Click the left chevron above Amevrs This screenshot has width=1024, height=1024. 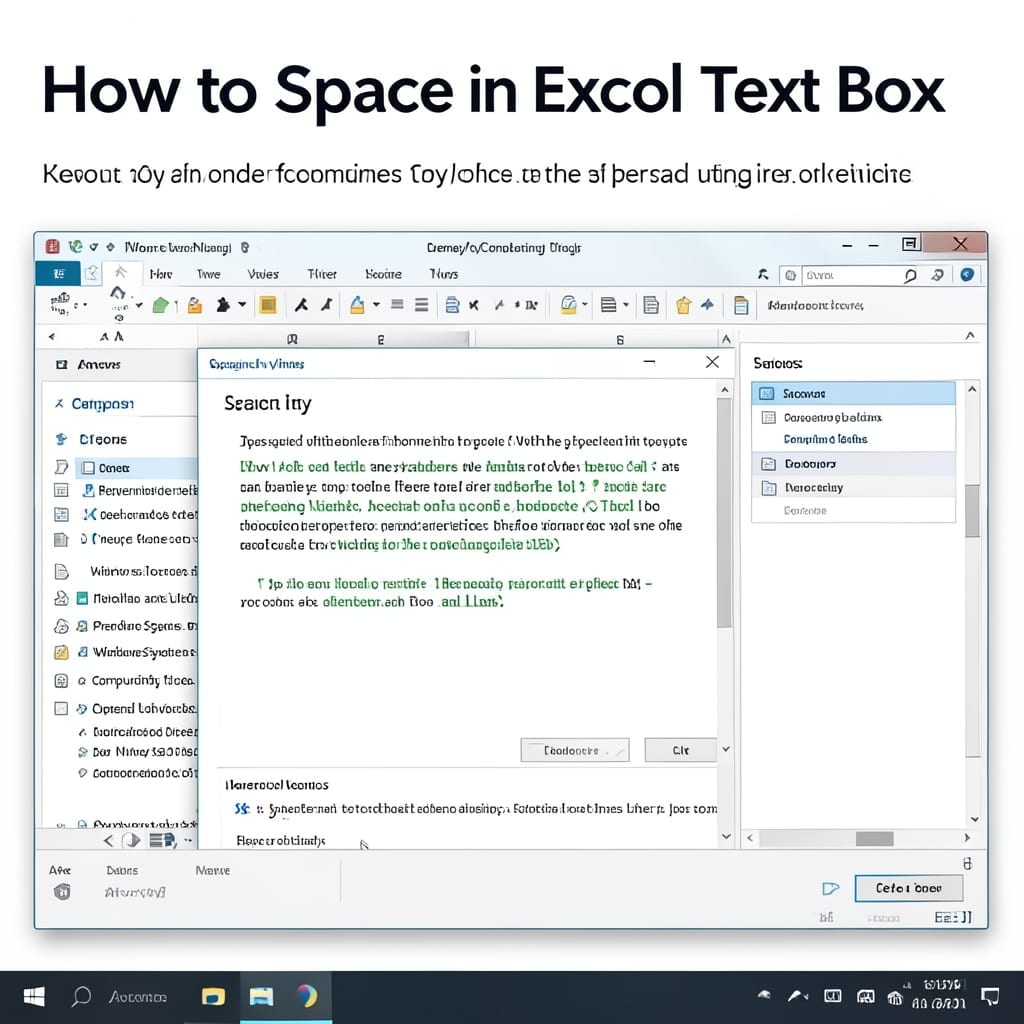tap(52, 337)
